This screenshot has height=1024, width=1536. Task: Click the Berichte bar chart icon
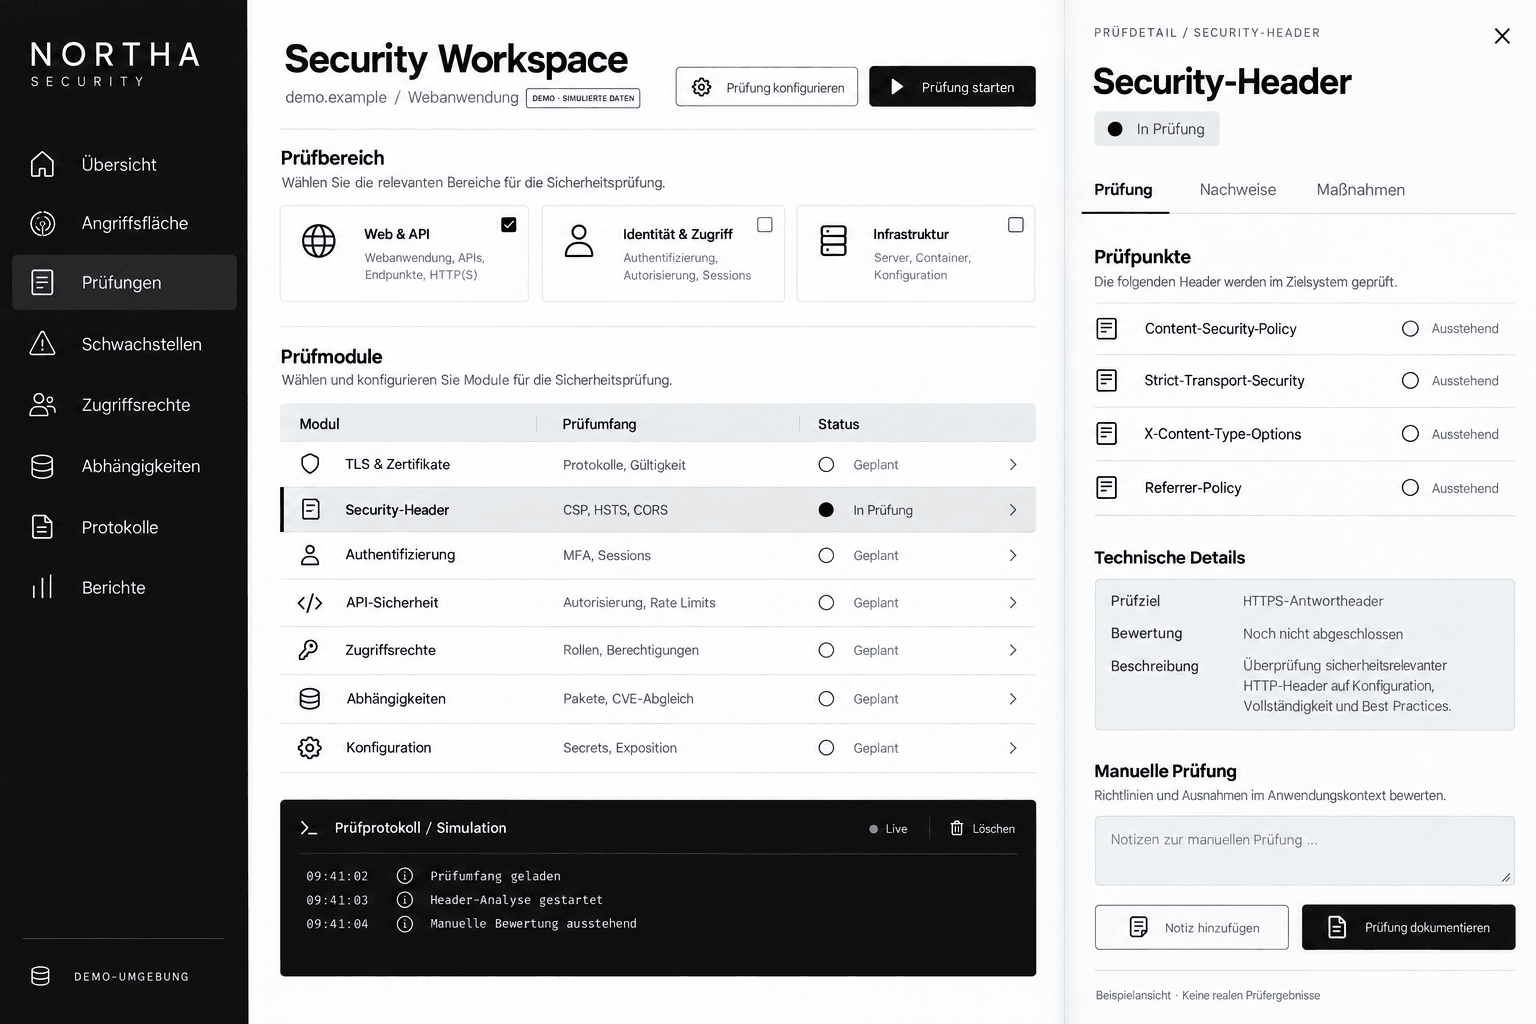point(42,587)
